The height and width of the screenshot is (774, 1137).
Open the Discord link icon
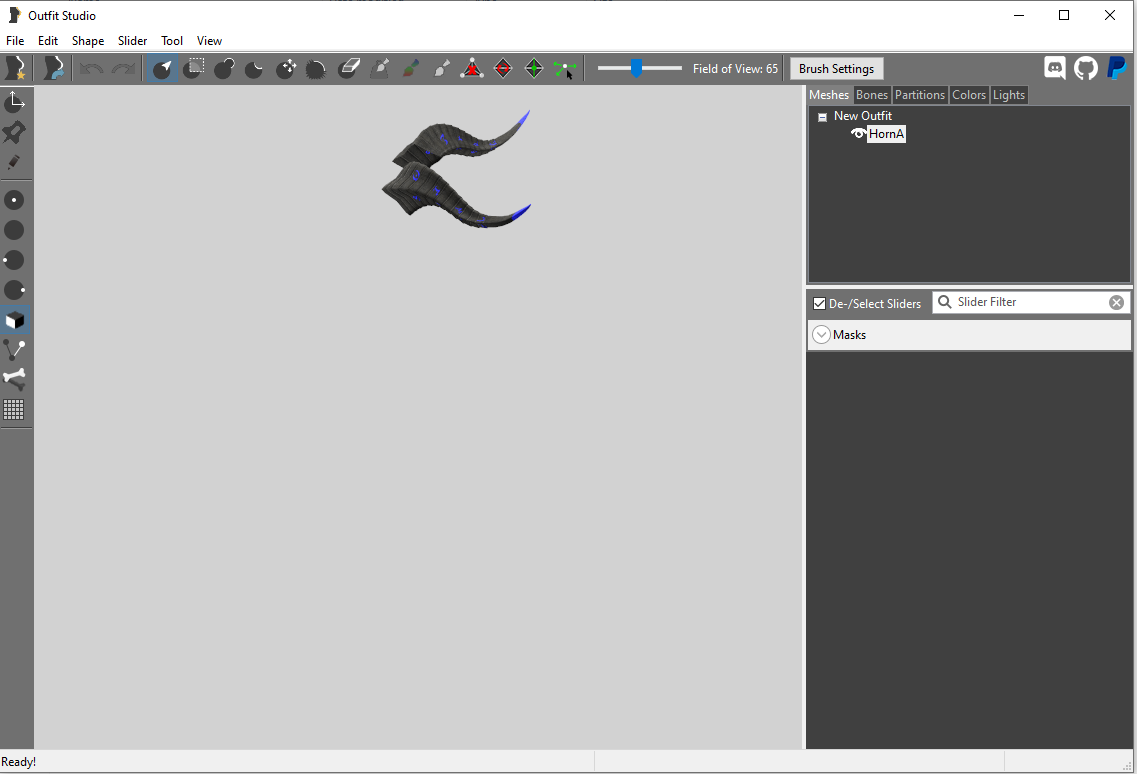coord(1055,68)
